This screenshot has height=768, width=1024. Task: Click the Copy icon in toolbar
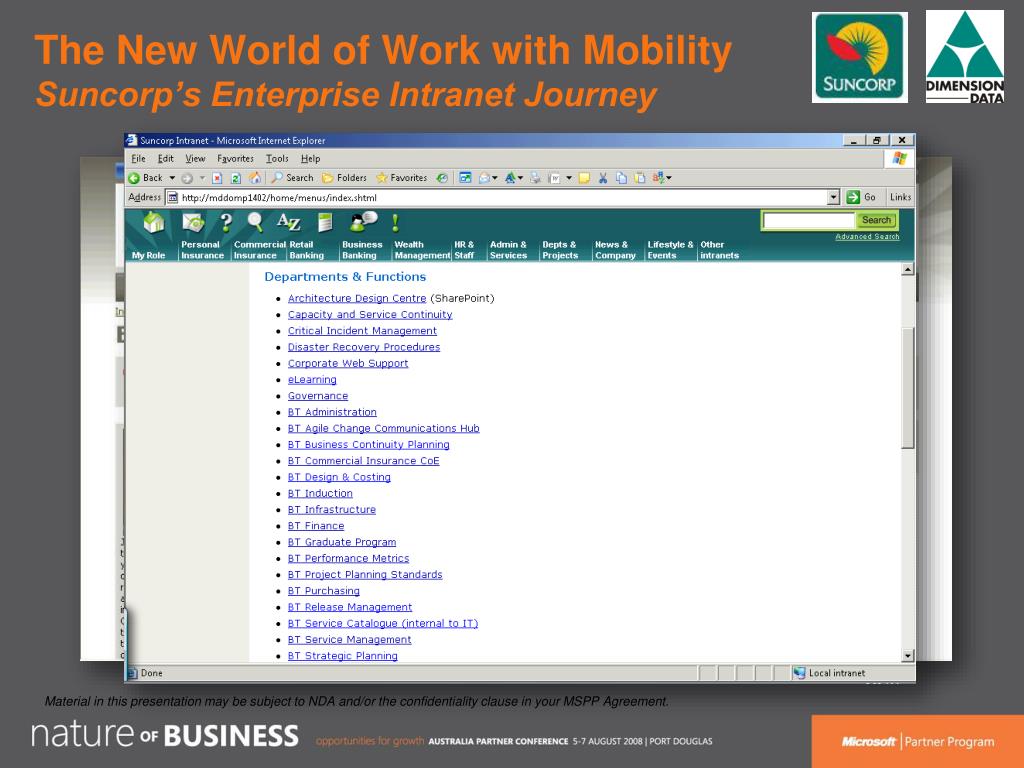pyautogui.click(x=621, y=178)
